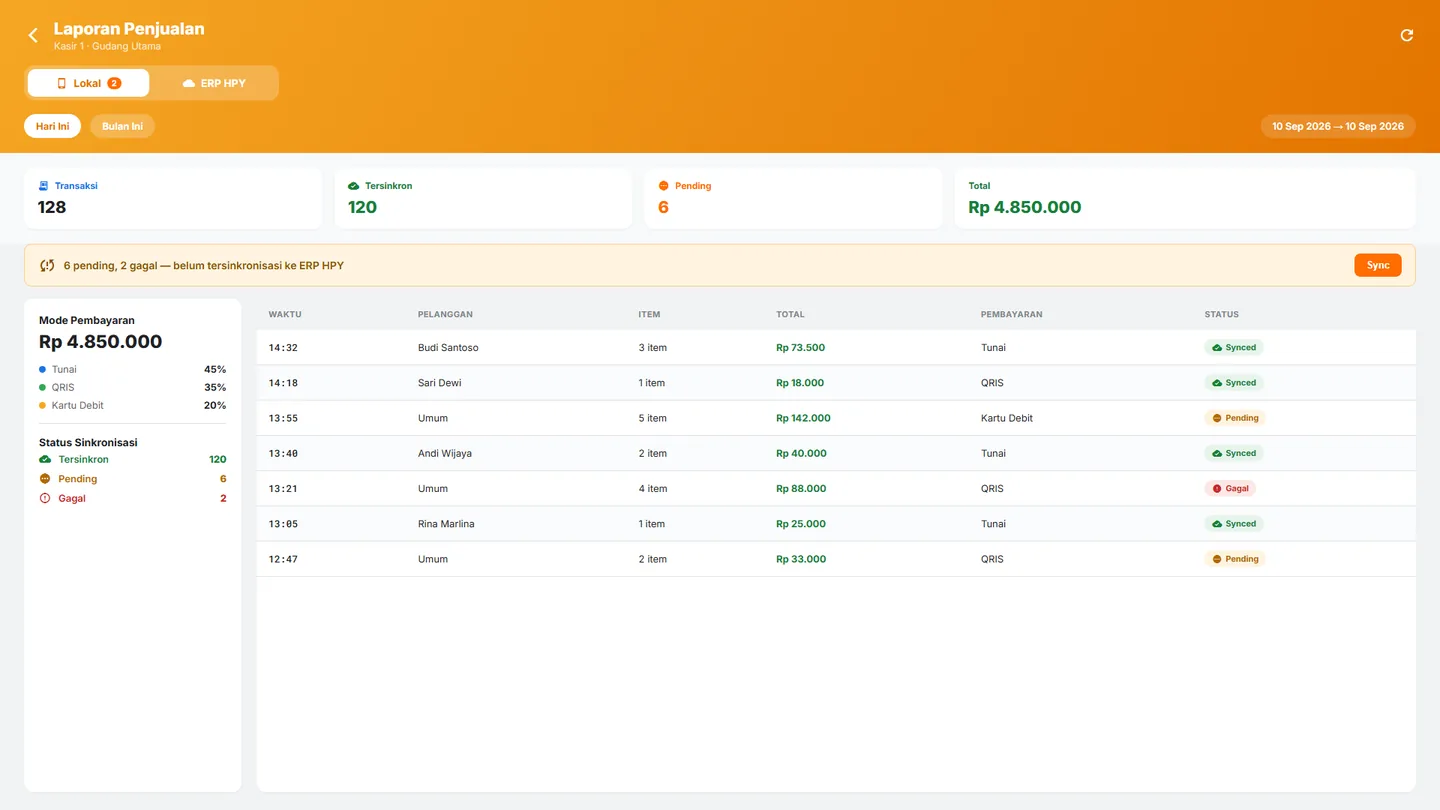Click the Sync button
This screenshot has height=810, width=1440.
point(1378,265)
